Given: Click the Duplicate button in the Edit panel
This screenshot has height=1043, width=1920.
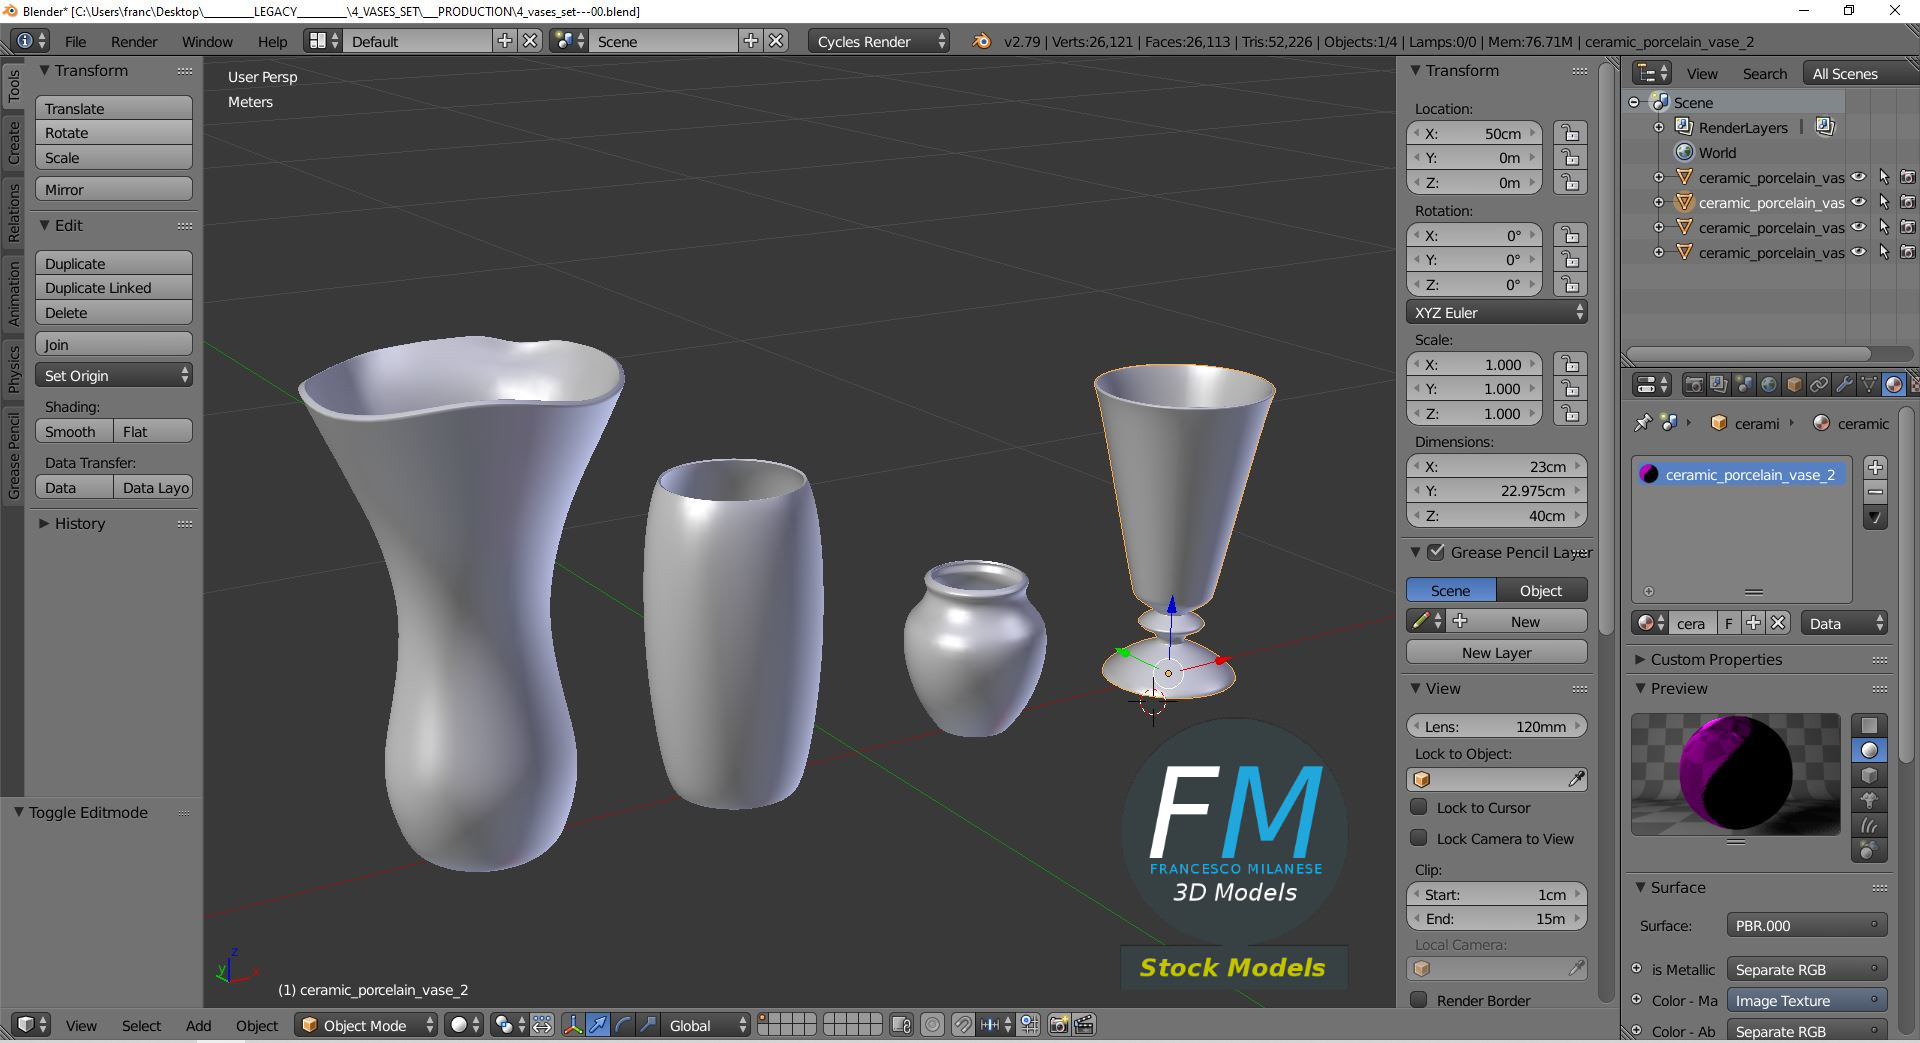Looking at the screenshot, I should 113,262.
